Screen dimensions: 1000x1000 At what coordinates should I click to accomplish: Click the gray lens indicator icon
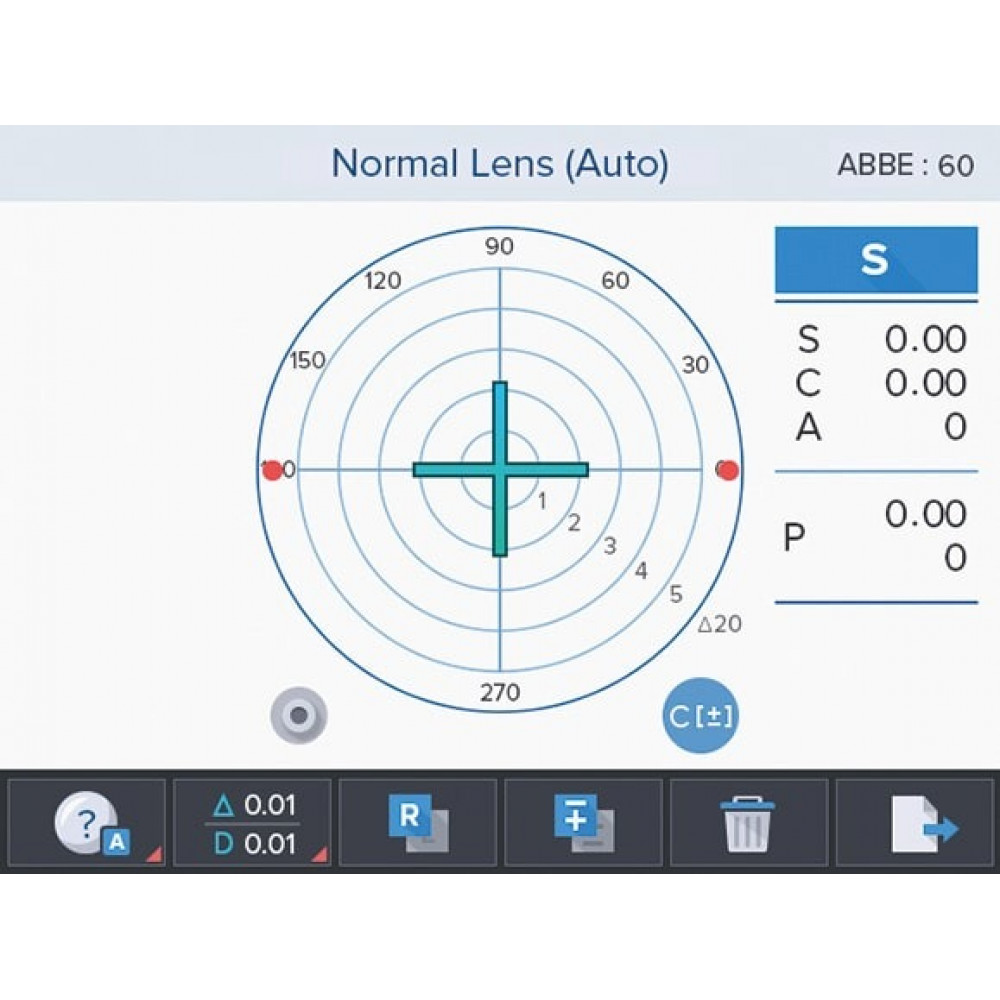click(x=298, y=715)
